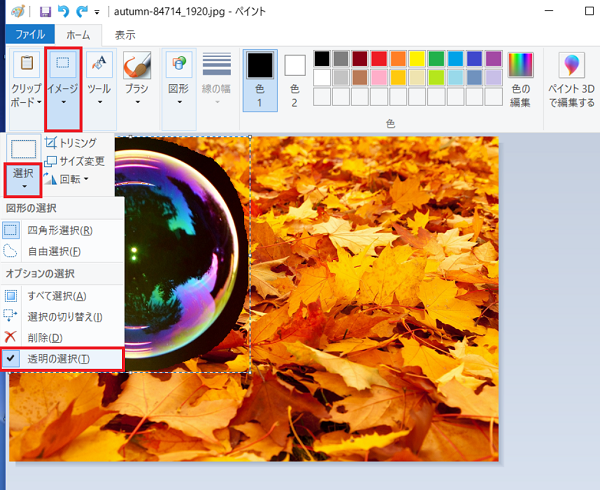The width and height of the screenshot is (600, 490).
Task: Pick the gray color swatch in top row
Action: click(341, 59)
